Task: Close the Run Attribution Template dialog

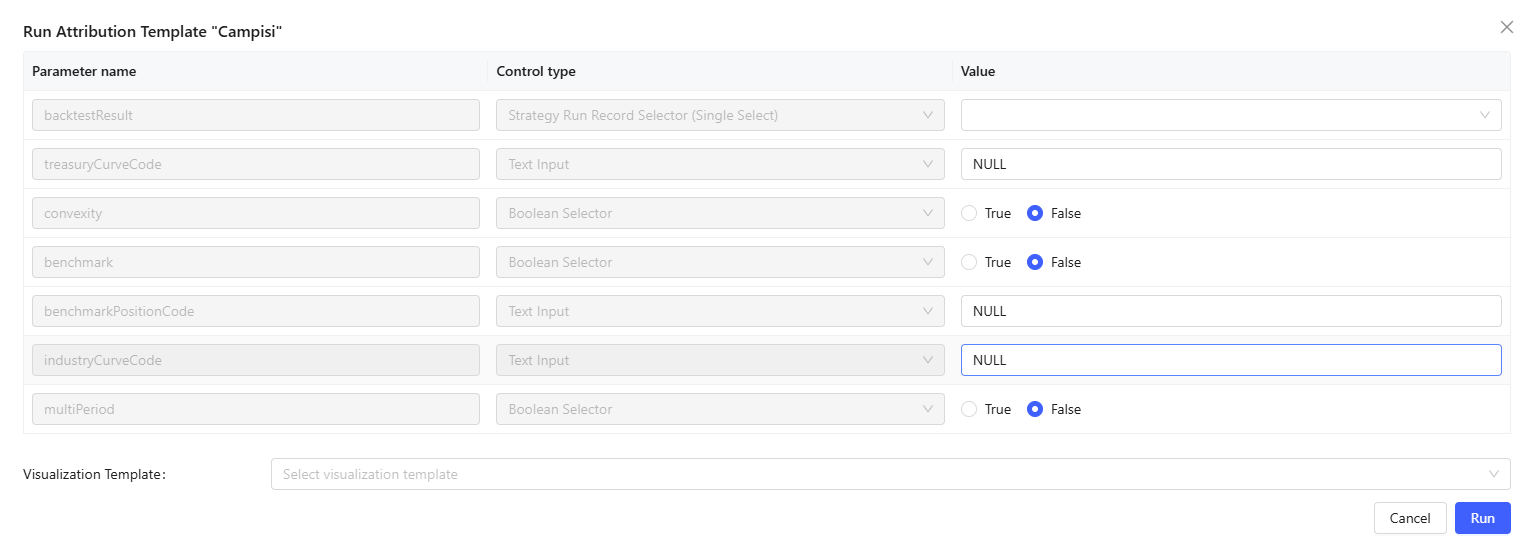Action: click(x=1506, y=28)
